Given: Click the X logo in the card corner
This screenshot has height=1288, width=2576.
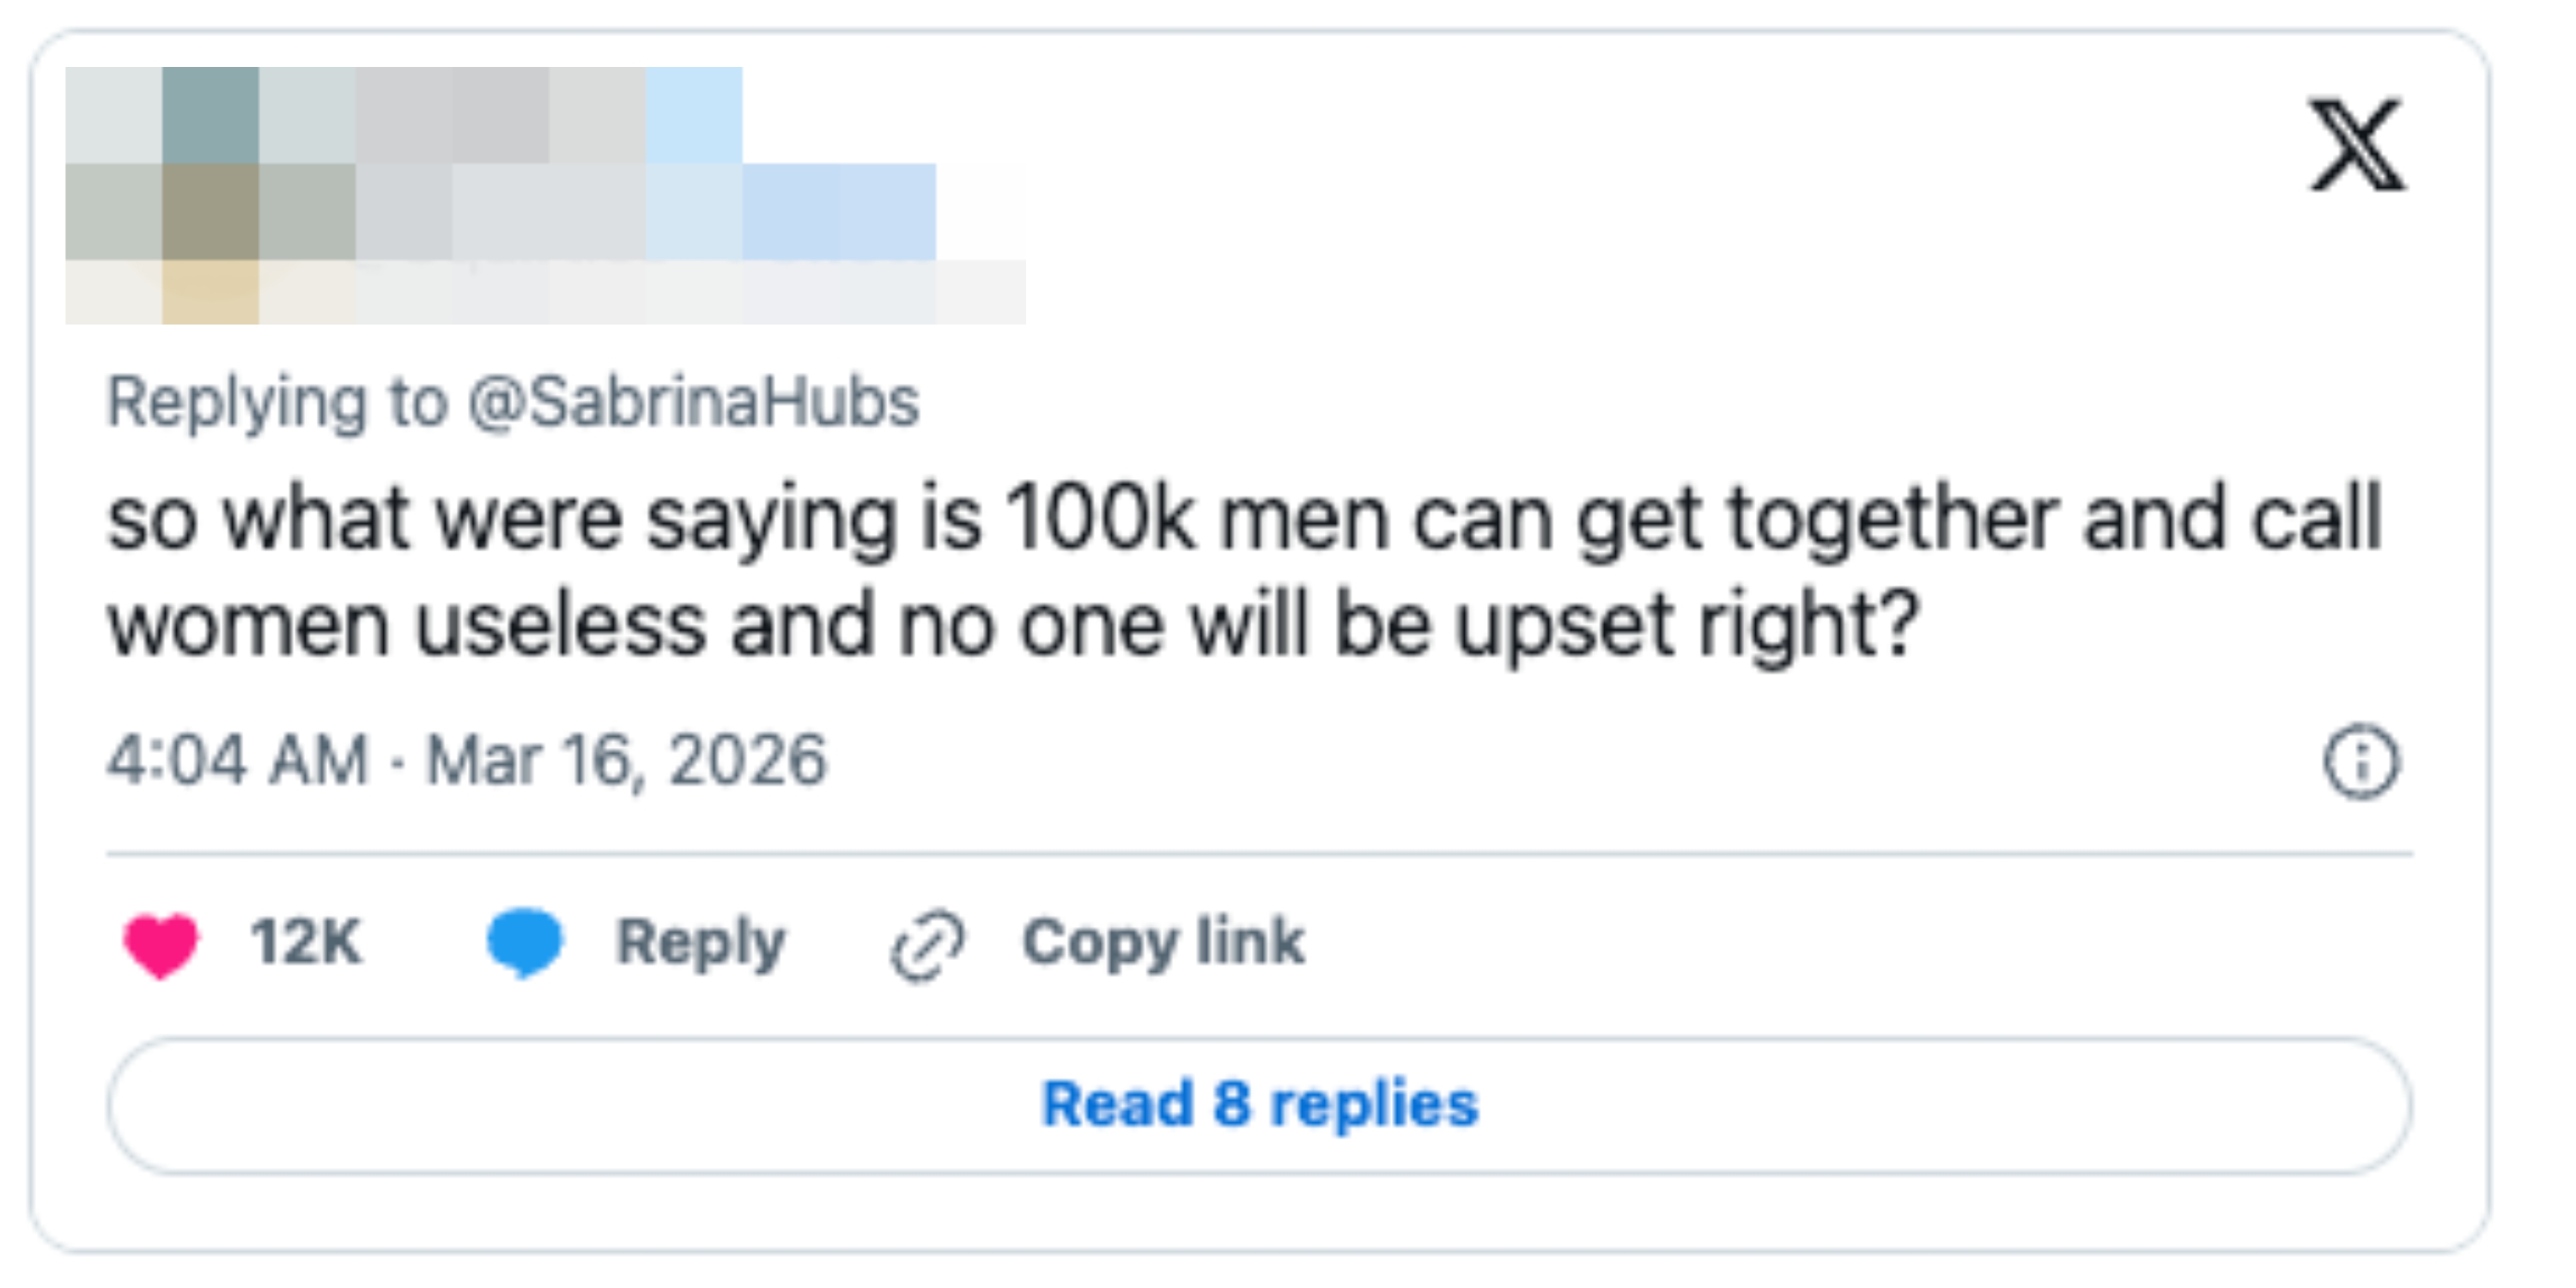Looking at the screenshot, I should [x=2356, y=145].
